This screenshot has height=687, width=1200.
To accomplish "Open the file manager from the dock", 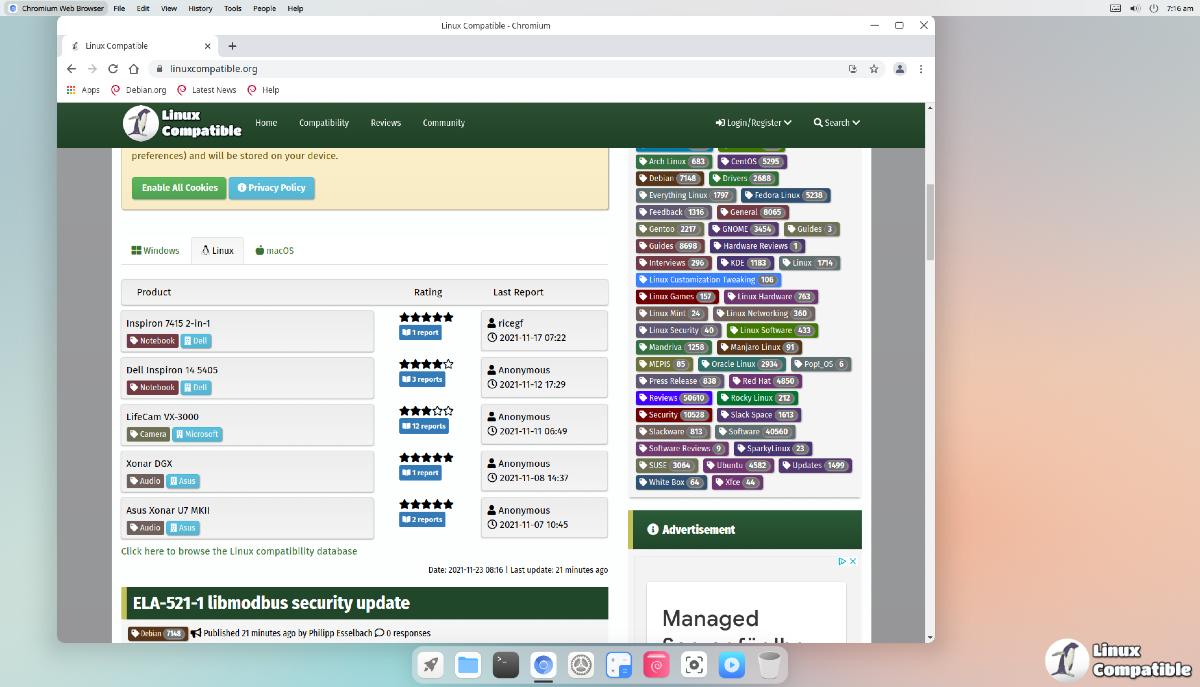I will tap(468, 665).
